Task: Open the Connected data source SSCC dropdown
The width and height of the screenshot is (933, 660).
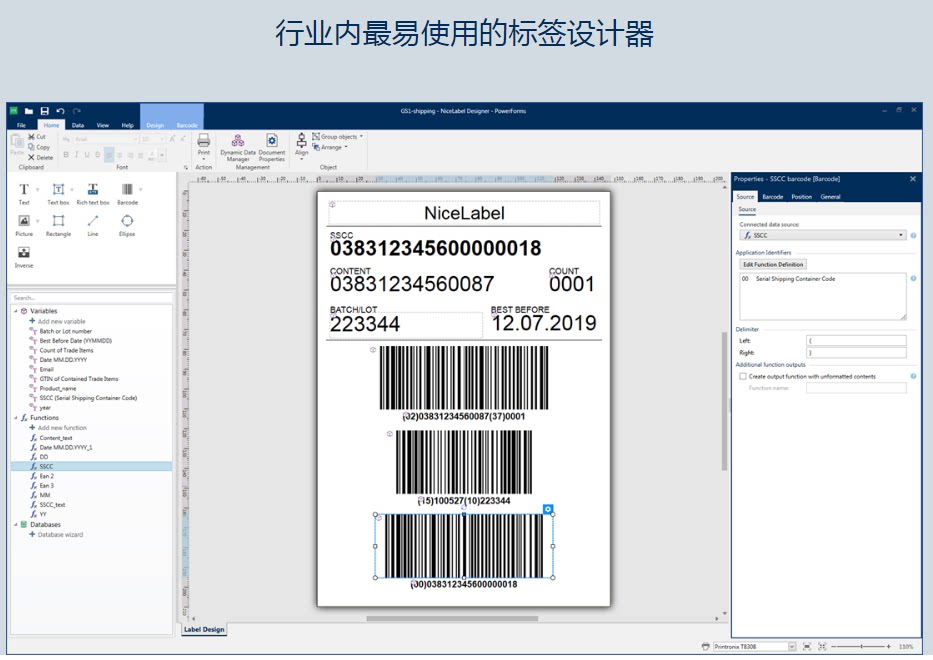Action: [823, 236]
